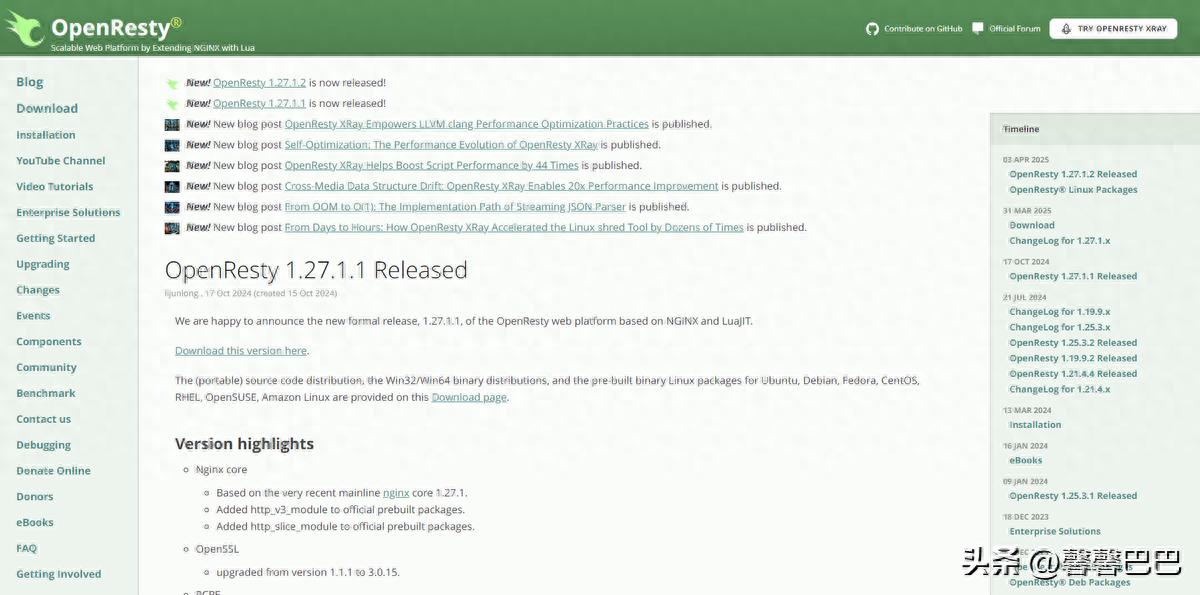
Task: Click the Official Forum speech bubble icon
Action: pos(978,28)
